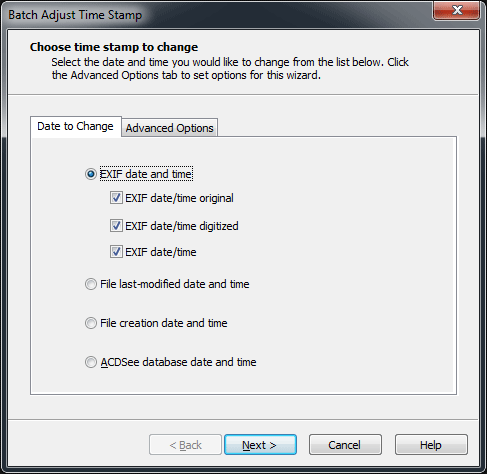Select ACDSee database date and time option
This screenshot has width=487, height=474.
91,362
